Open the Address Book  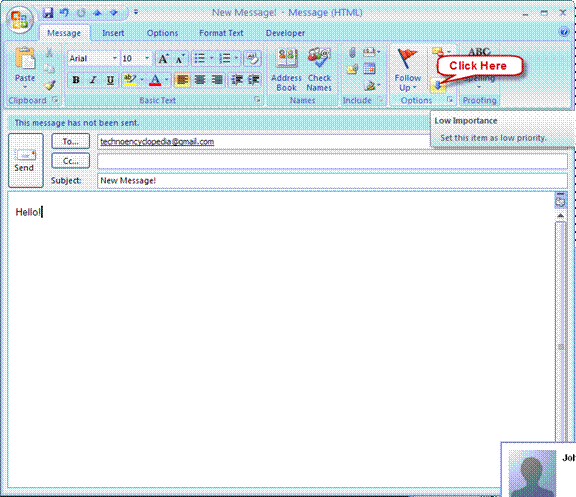[x=286, y=70]
